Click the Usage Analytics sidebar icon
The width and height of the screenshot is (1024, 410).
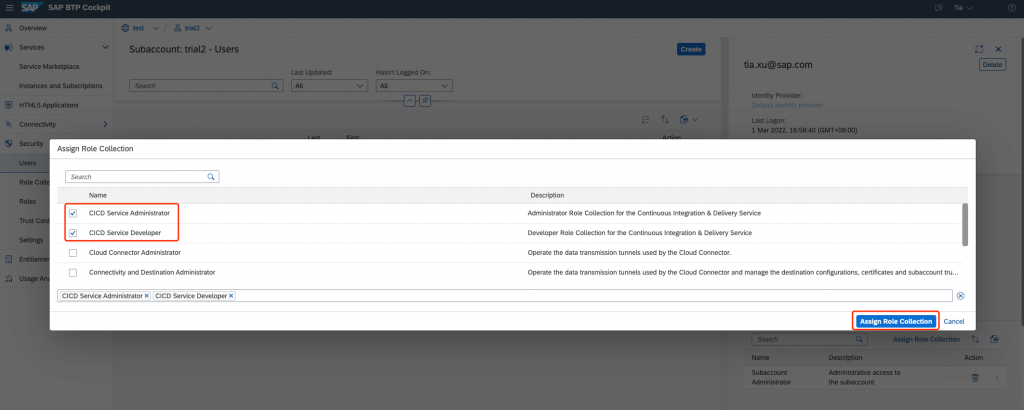(8, 278)
